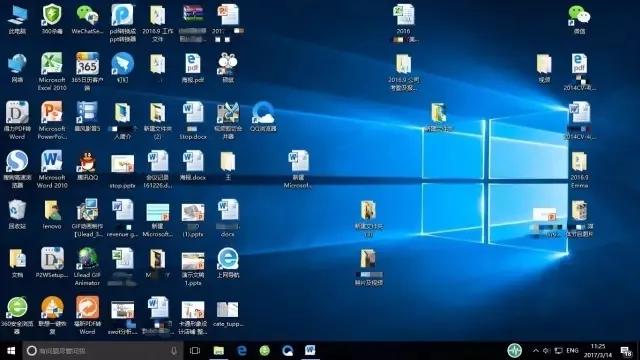Select the P2WSetup installer icon

(52, 263)
